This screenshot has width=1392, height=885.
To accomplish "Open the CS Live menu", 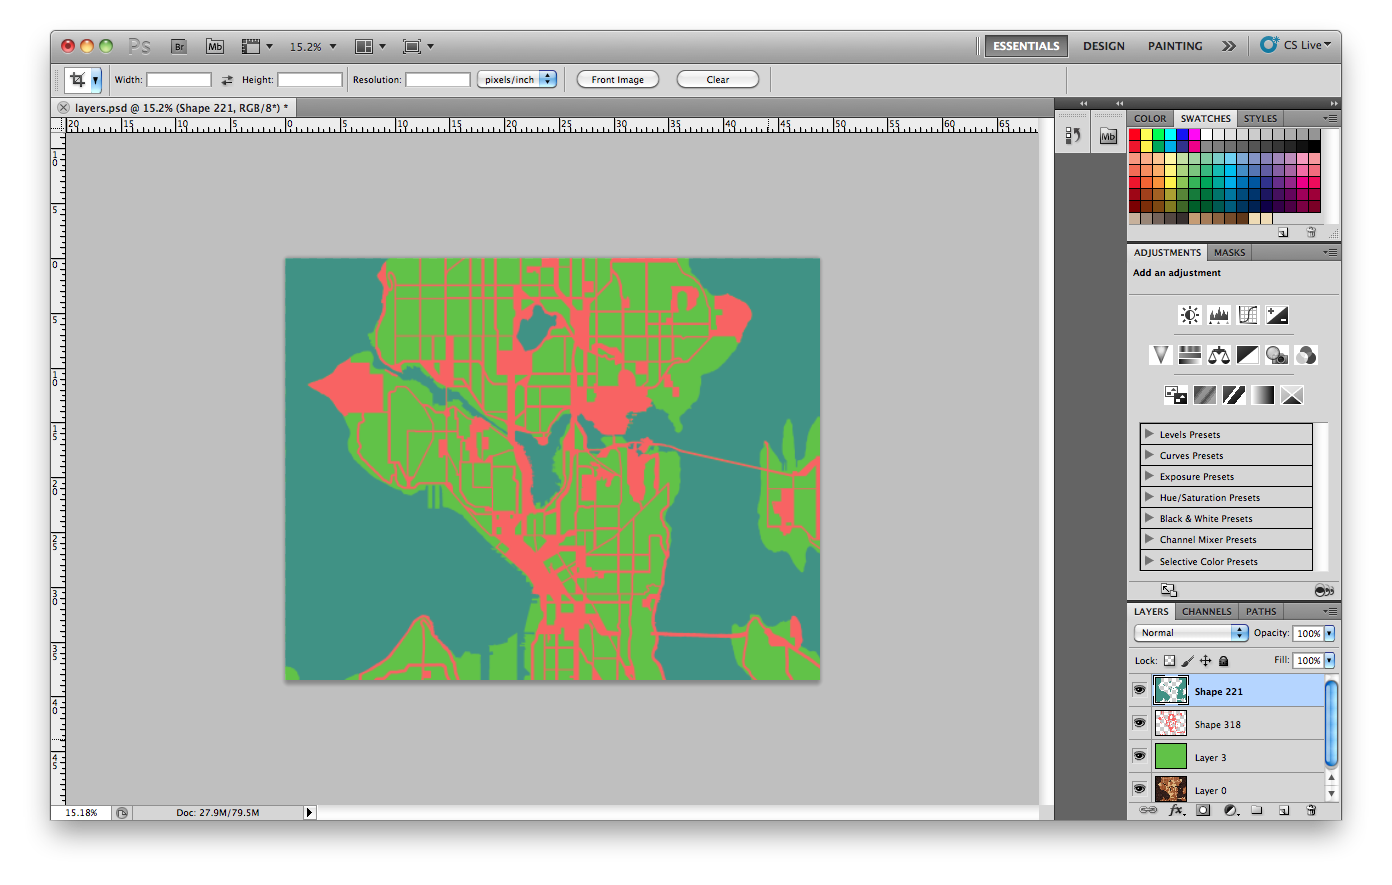I will click(x=1296, y=45).
